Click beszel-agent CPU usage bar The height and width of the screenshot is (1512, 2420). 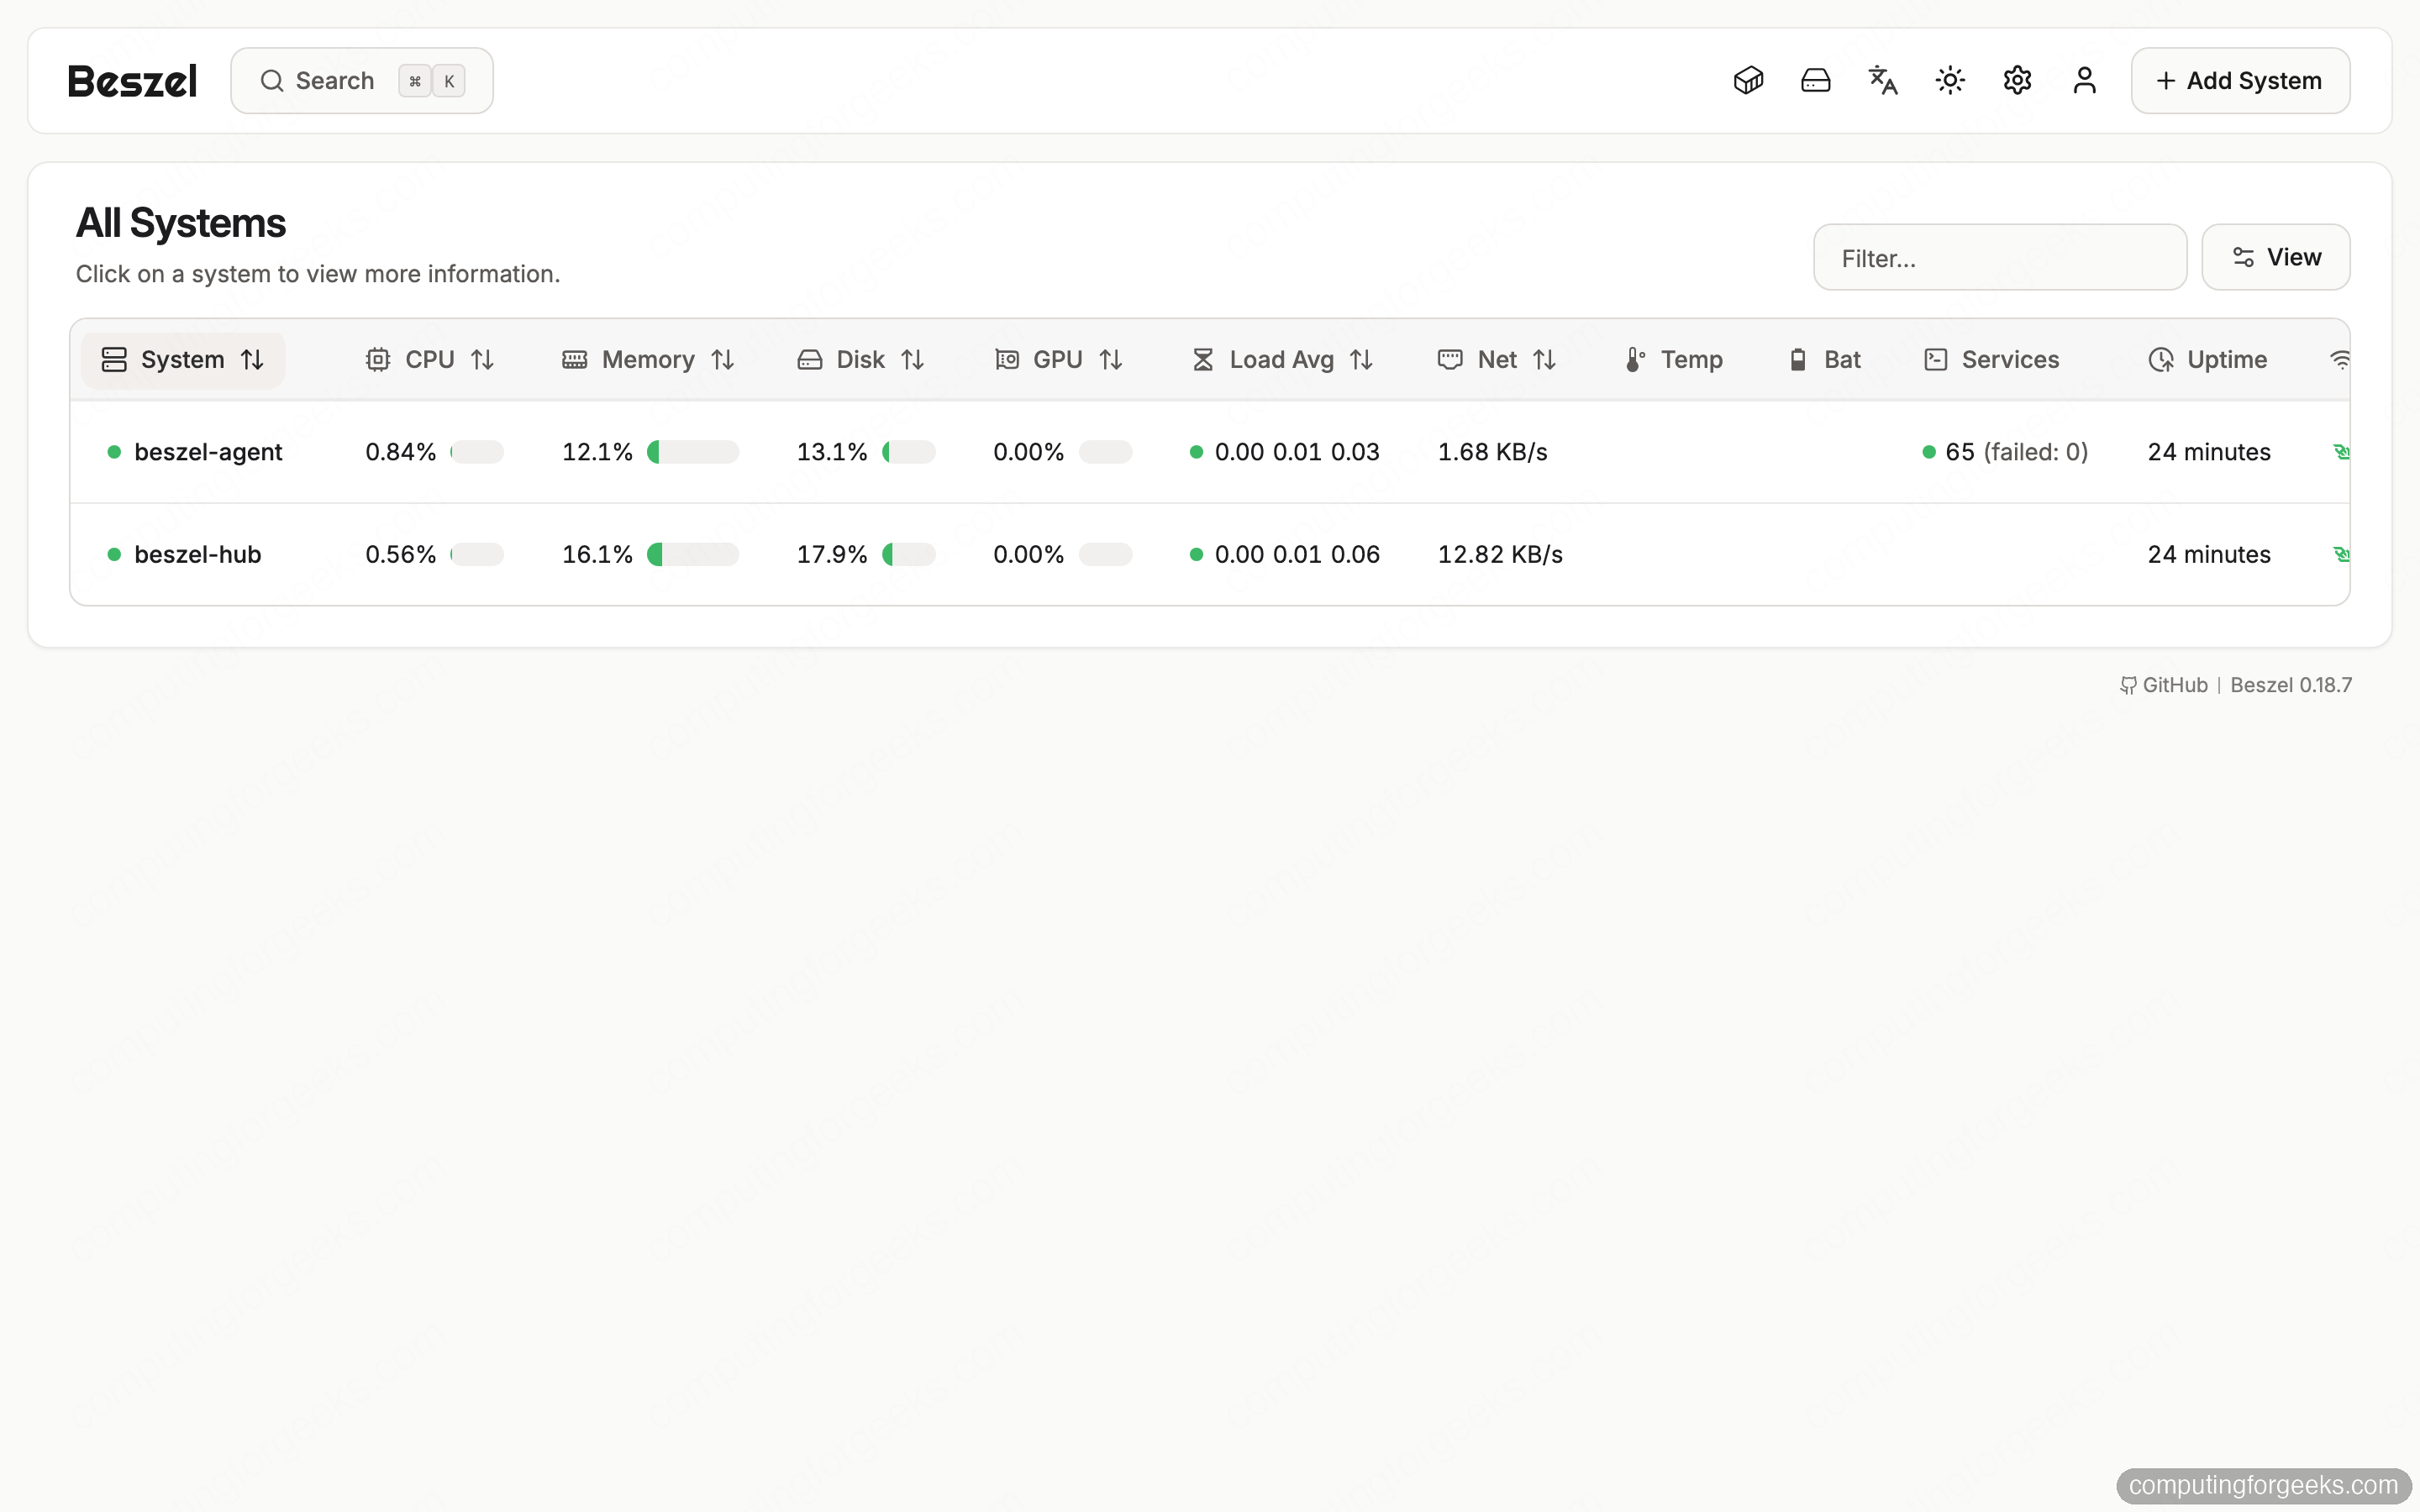[477, 452]
